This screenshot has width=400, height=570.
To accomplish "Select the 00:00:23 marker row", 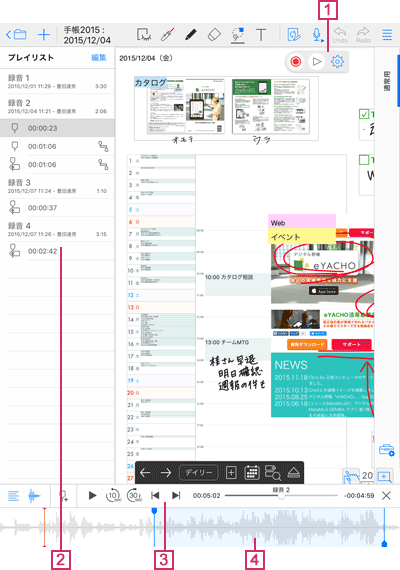I will [57, 128].
